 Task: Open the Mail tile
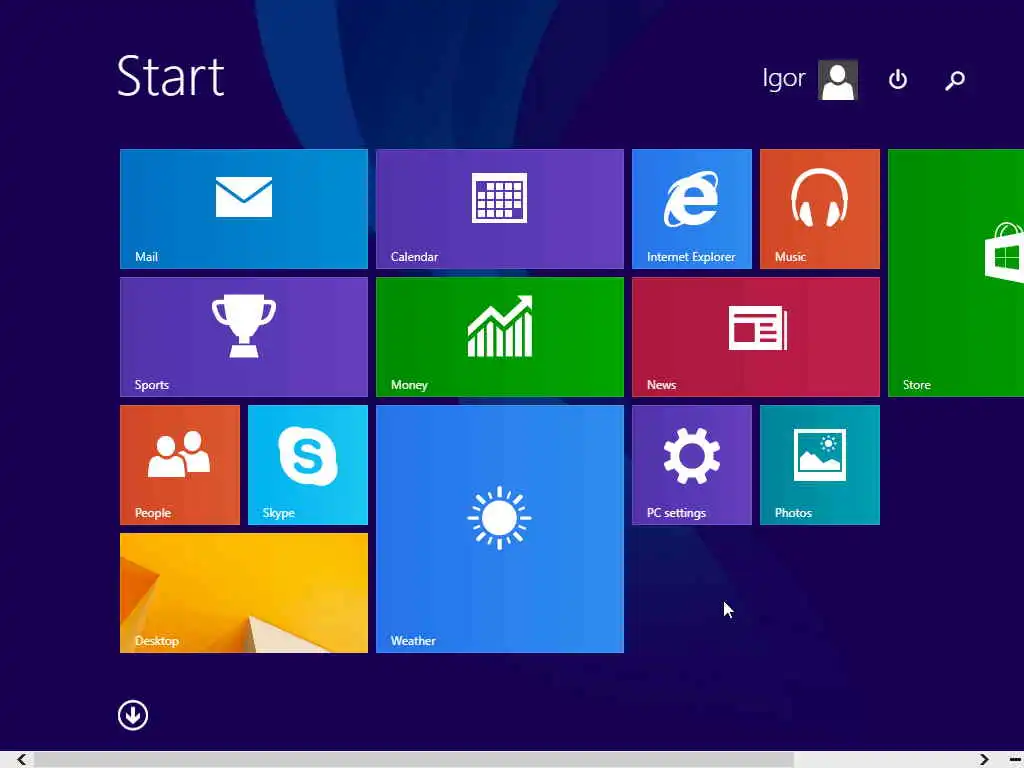(x=244, y=209)
